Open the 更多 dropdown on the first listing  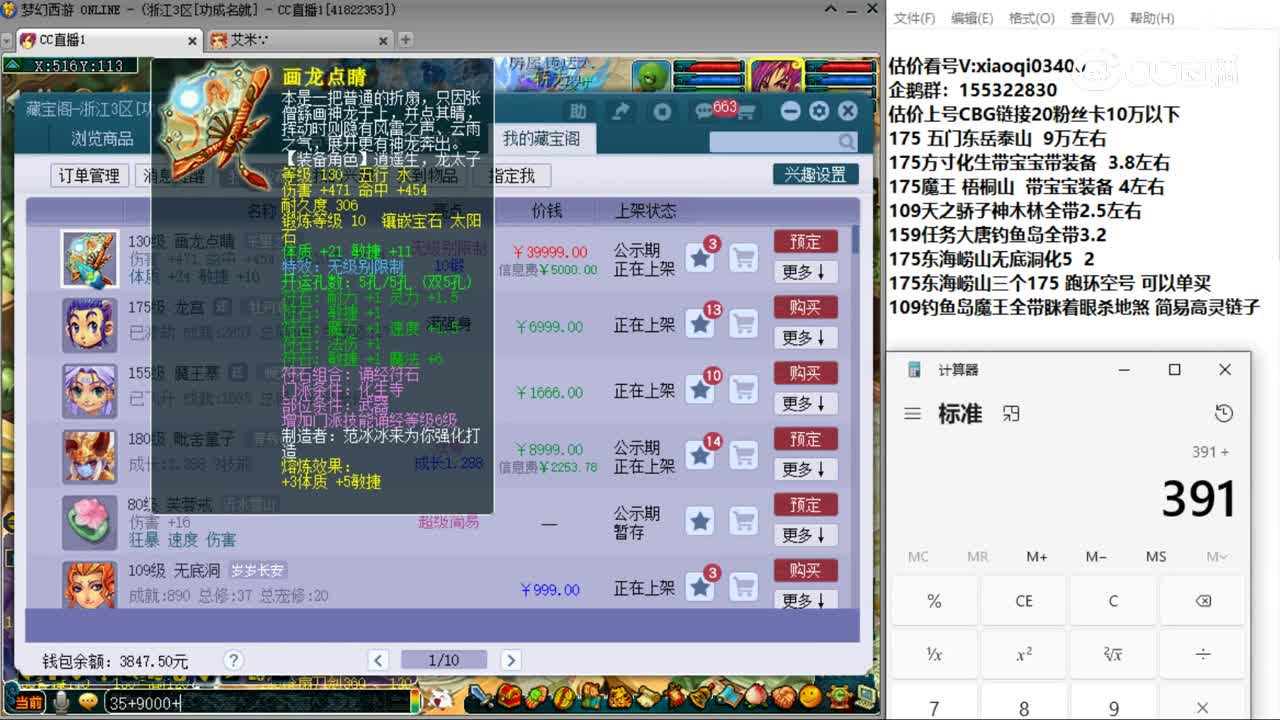pyautogui.click(x=806, y=272)
